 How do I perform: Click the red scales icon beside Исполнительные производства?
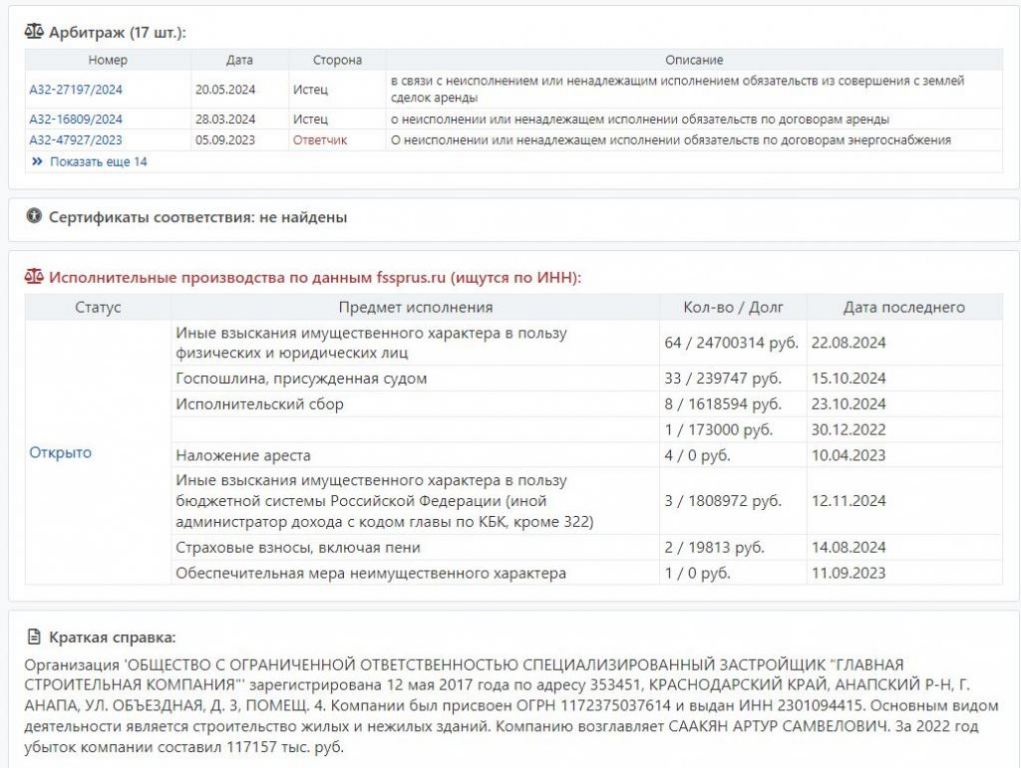(x=34, y=278)
